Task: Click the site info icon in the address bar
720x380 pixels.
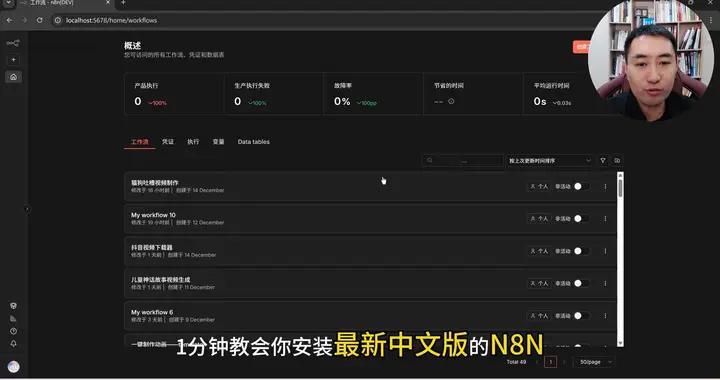Action: click(x=57, y=20)
